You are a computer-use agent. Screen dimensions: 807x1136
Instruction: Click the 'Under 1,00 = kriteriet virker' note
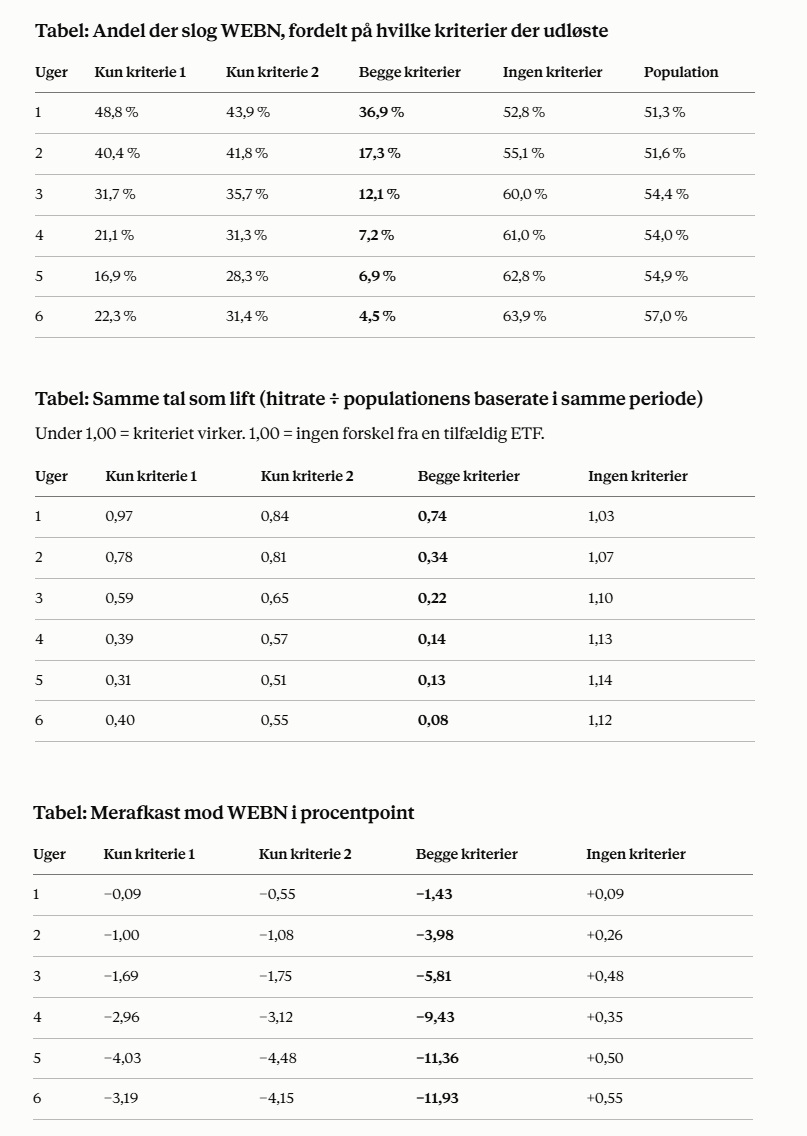tap(290, 434)
